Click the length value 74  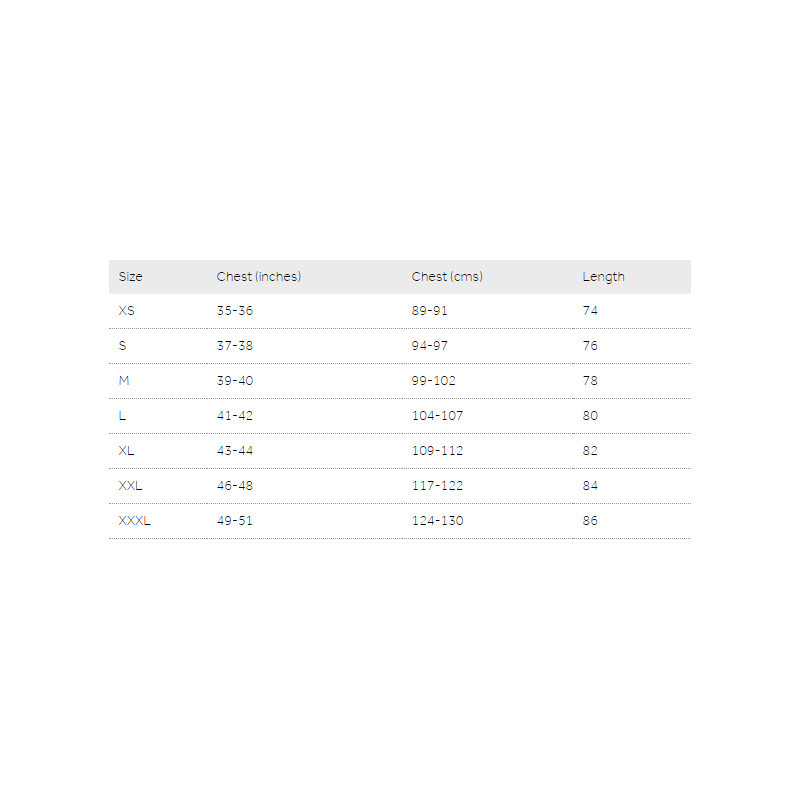tap(590, 311)
